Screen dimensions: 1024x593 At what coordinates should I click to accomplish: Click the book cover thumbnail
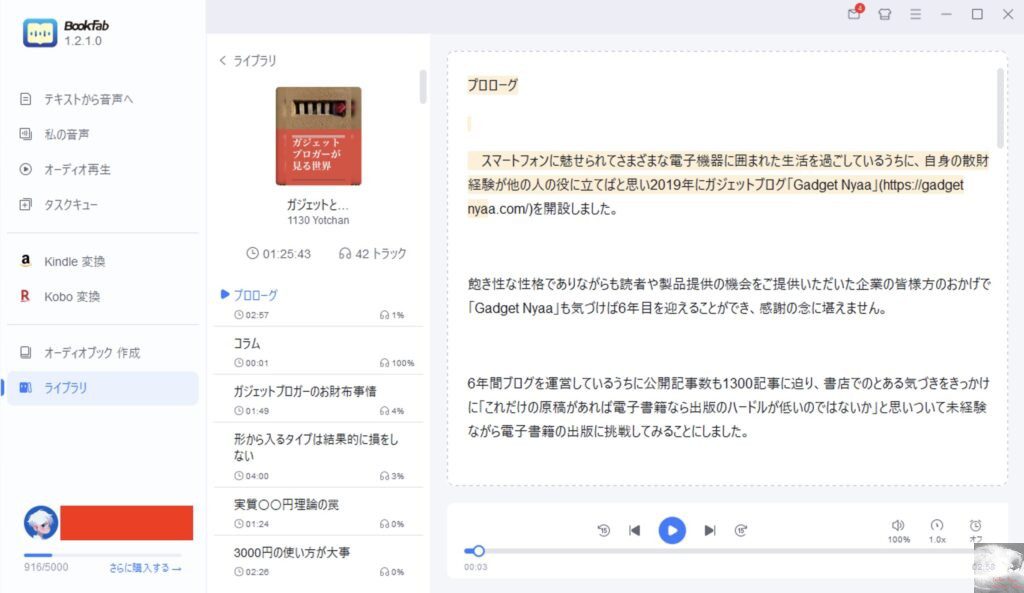coord(318,136)
